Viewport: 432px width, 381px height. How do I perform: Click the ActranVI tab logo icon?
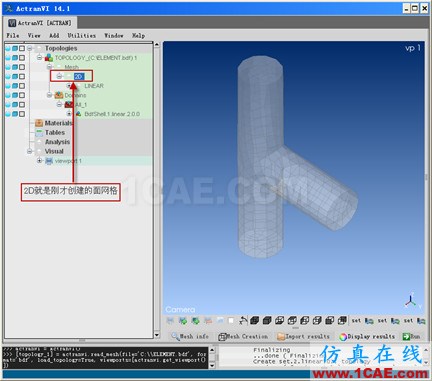pos(12,23)
